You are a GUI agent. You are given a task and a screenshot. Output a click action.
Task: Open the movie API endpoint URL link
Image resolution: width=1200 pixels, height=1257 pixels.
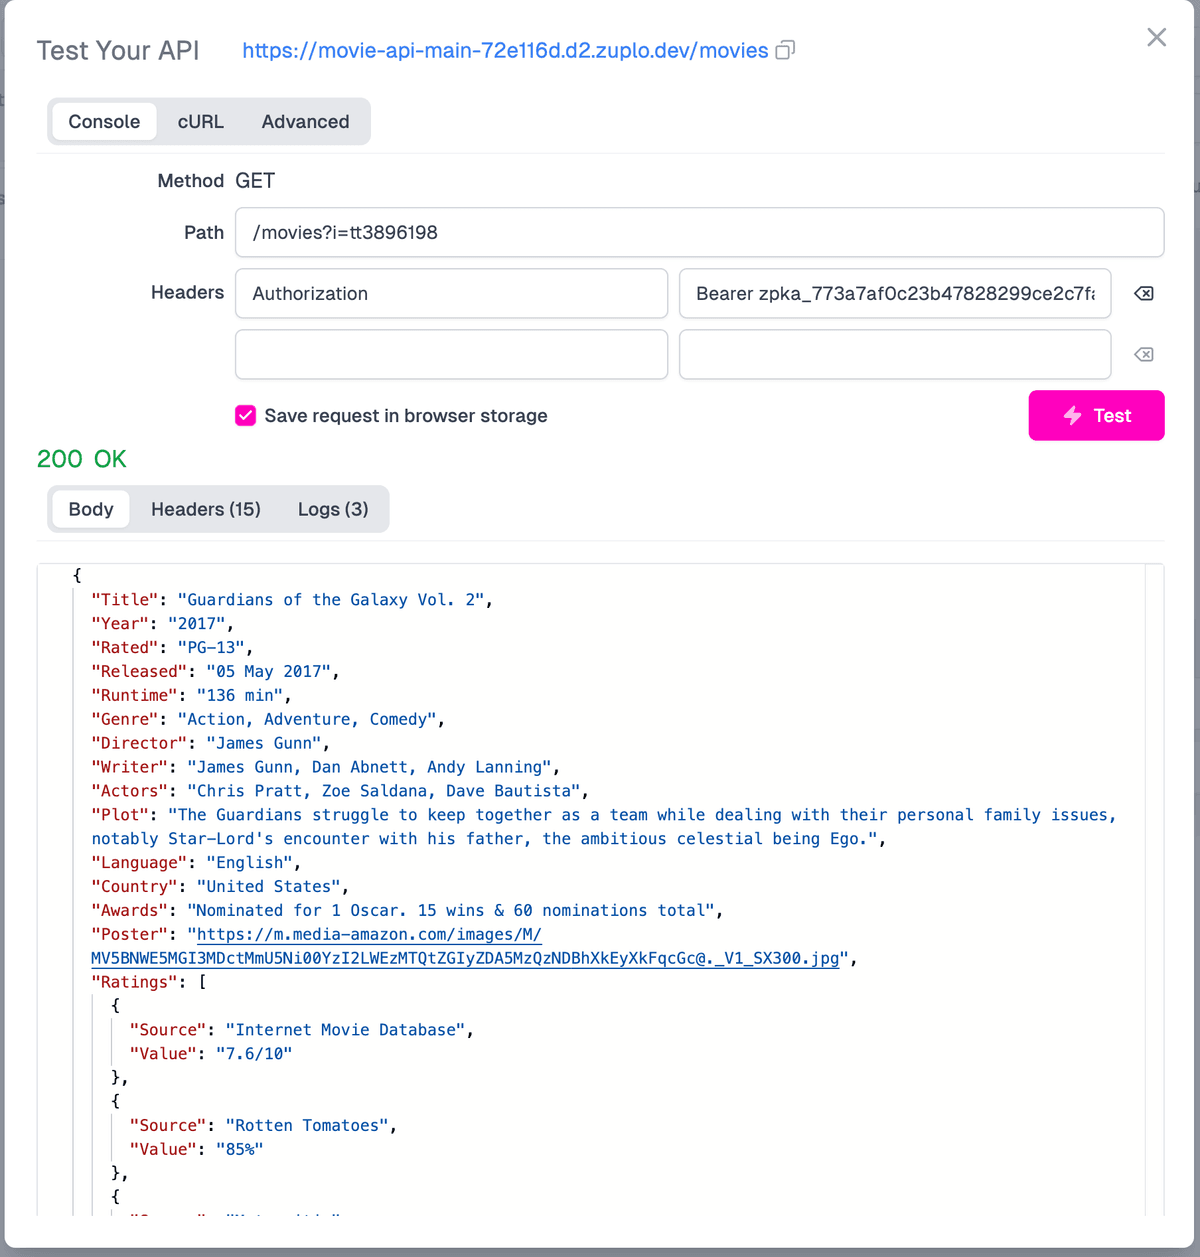tap(505, 50)
